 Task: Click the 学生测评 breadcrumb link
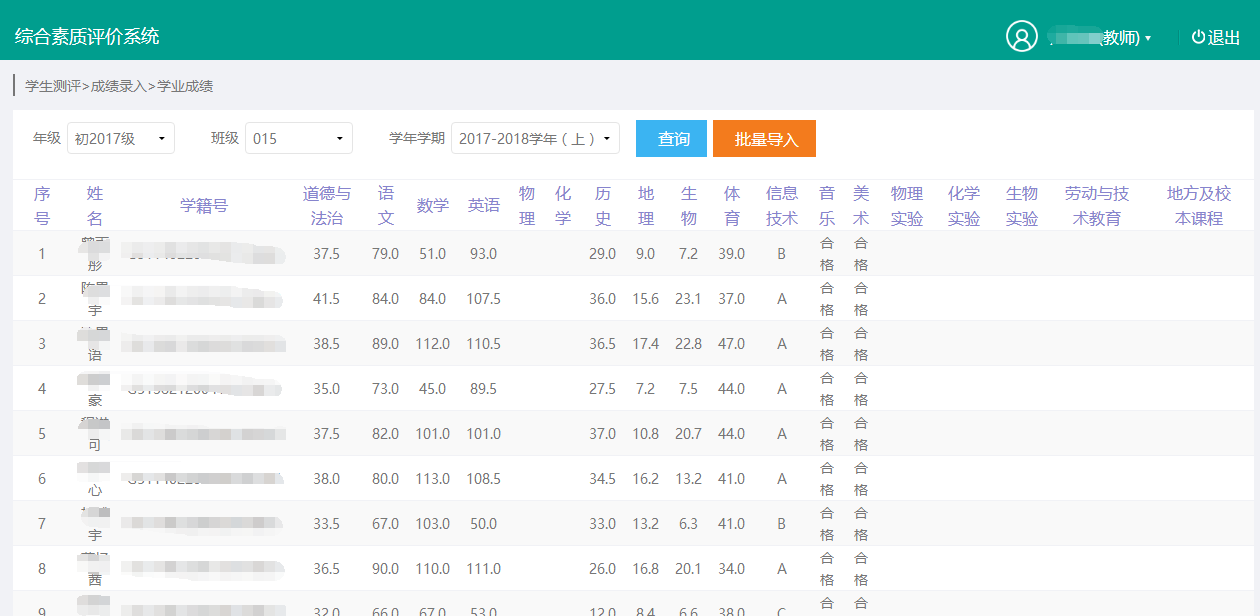click(x=53, y=87)
